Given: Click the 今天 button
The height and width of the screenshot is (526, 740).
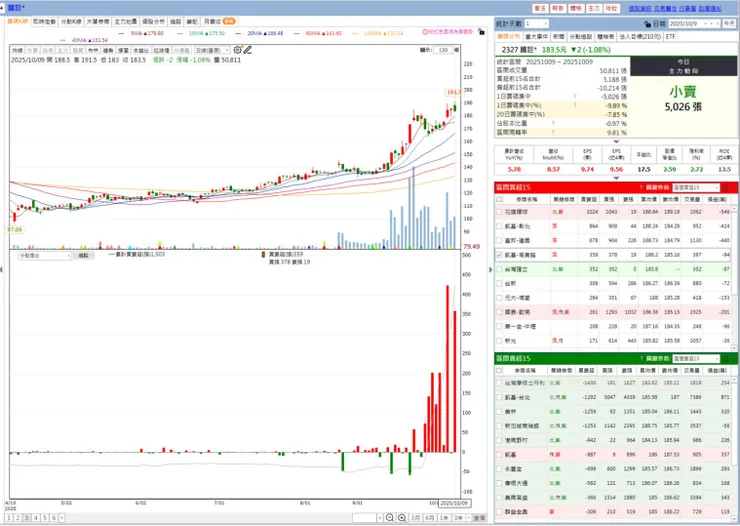Looking at the screenshot, I should [729, 24].
